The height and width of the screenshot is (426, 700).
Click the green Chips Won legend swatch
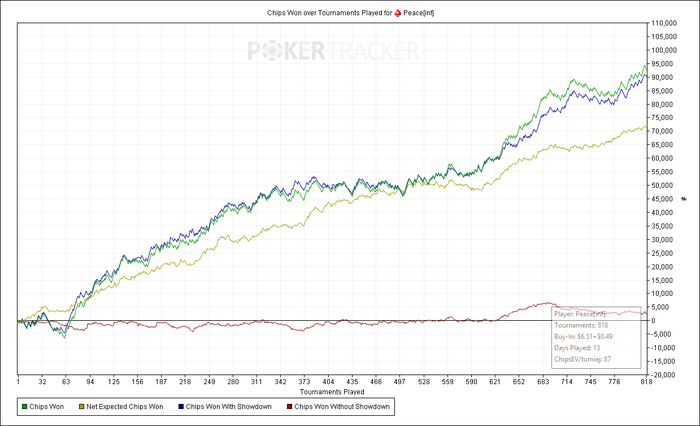(x=25, y=407)
